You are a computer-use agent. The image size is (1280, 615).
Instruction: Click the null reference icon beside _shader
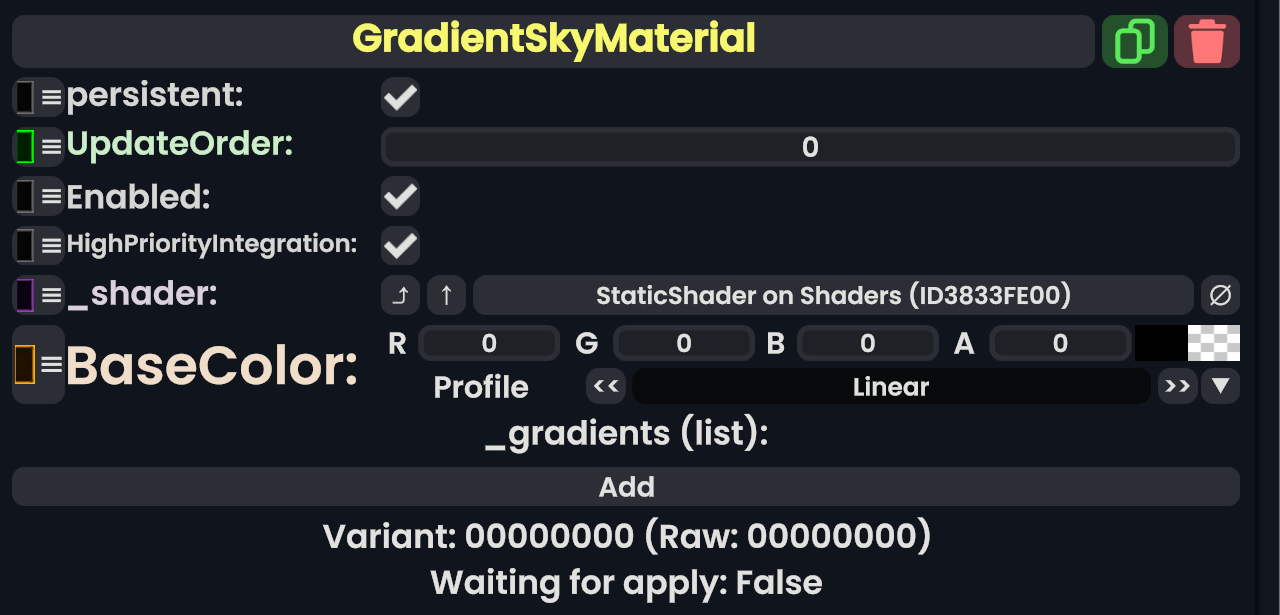[x=1220, y=295]
